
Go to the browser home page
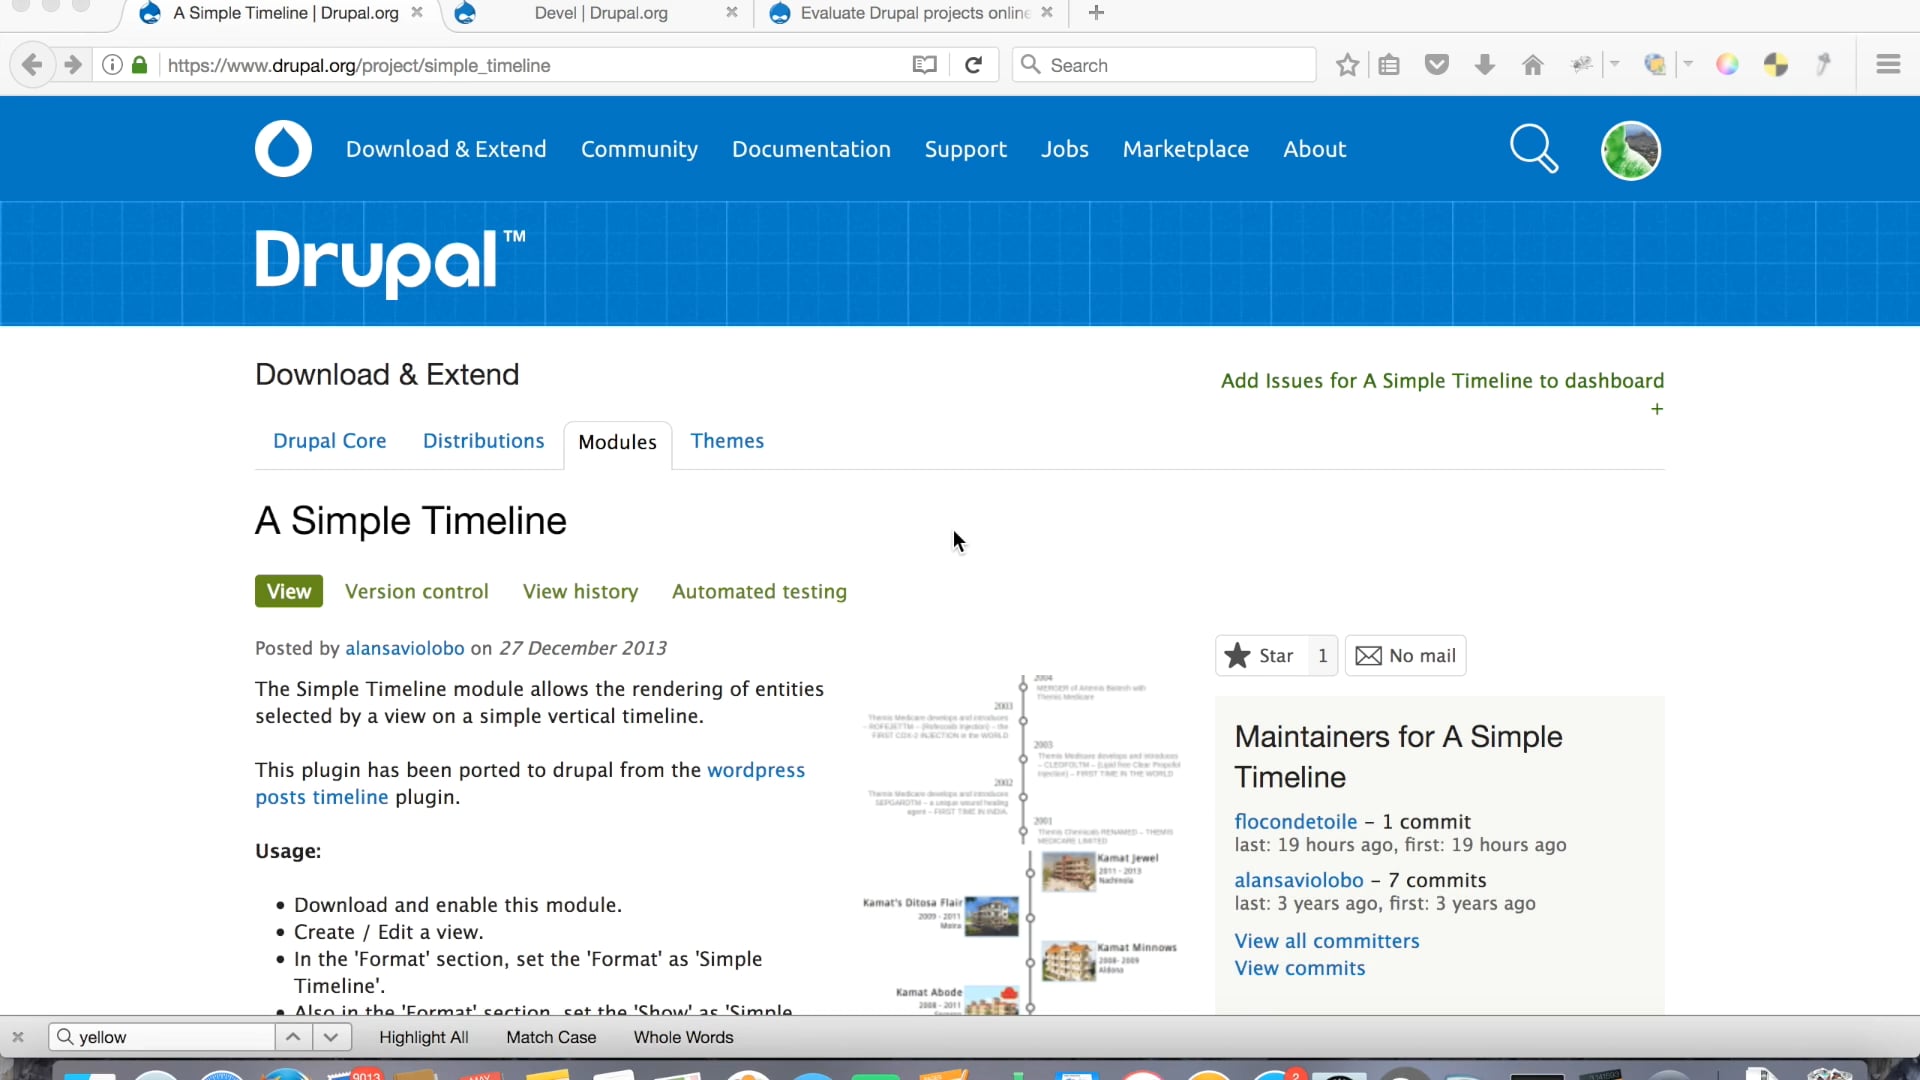(x=1532, y=64)
